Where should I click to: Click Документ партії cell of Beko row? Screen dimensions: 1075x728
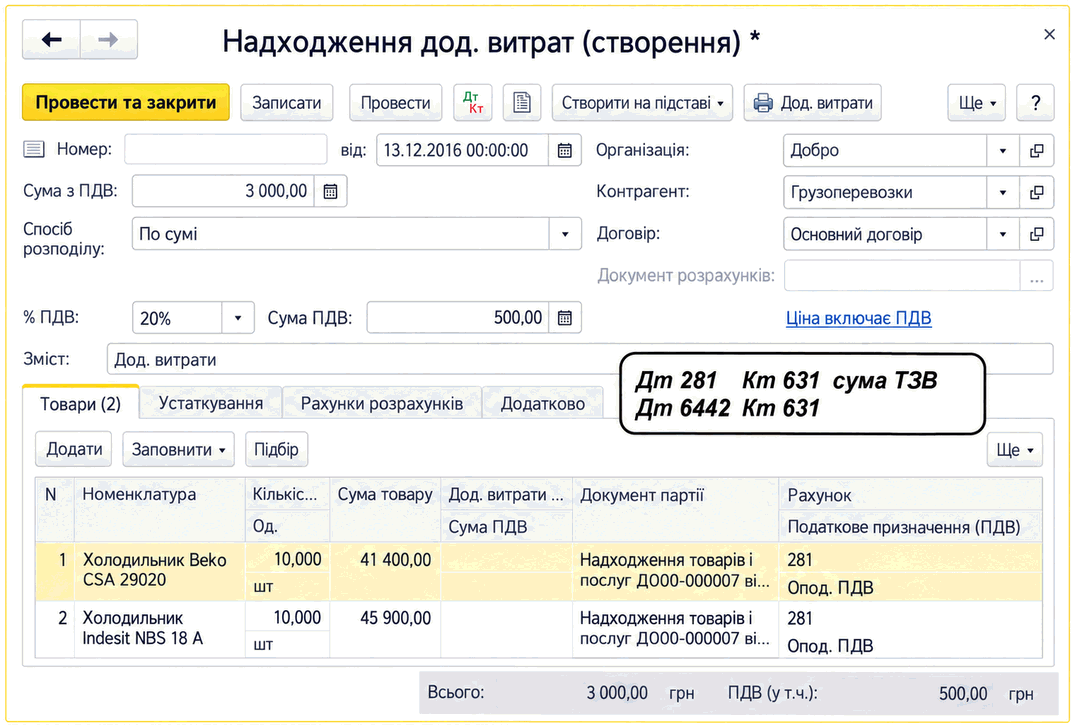675,571
